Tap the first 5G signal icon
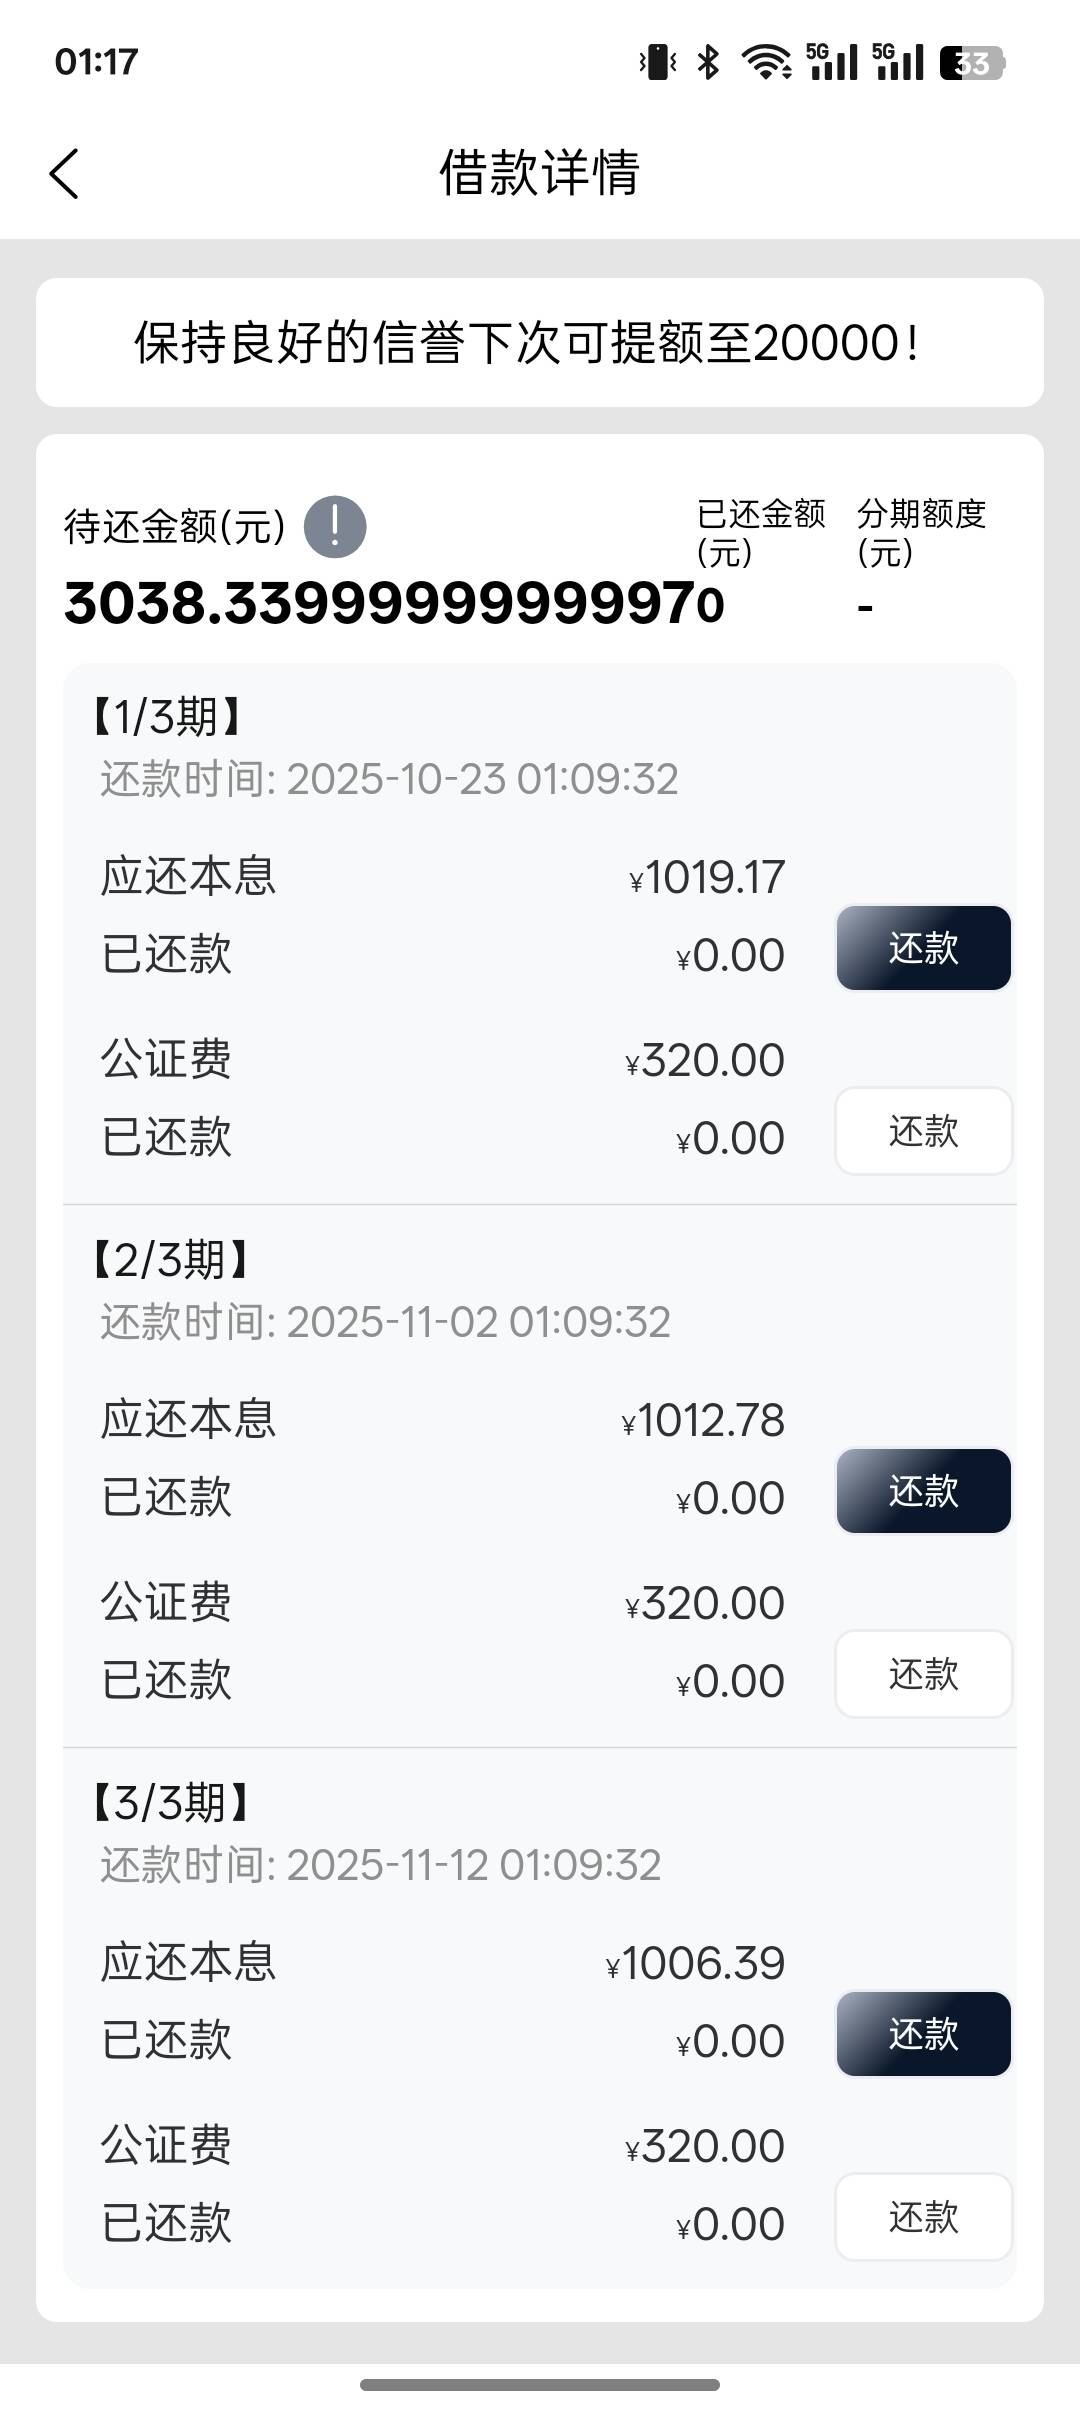 tap(832, 62)
